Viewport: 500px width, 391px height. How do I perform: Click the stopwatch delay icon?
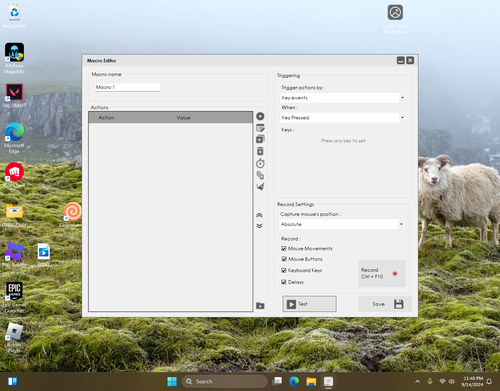[260, 163]
